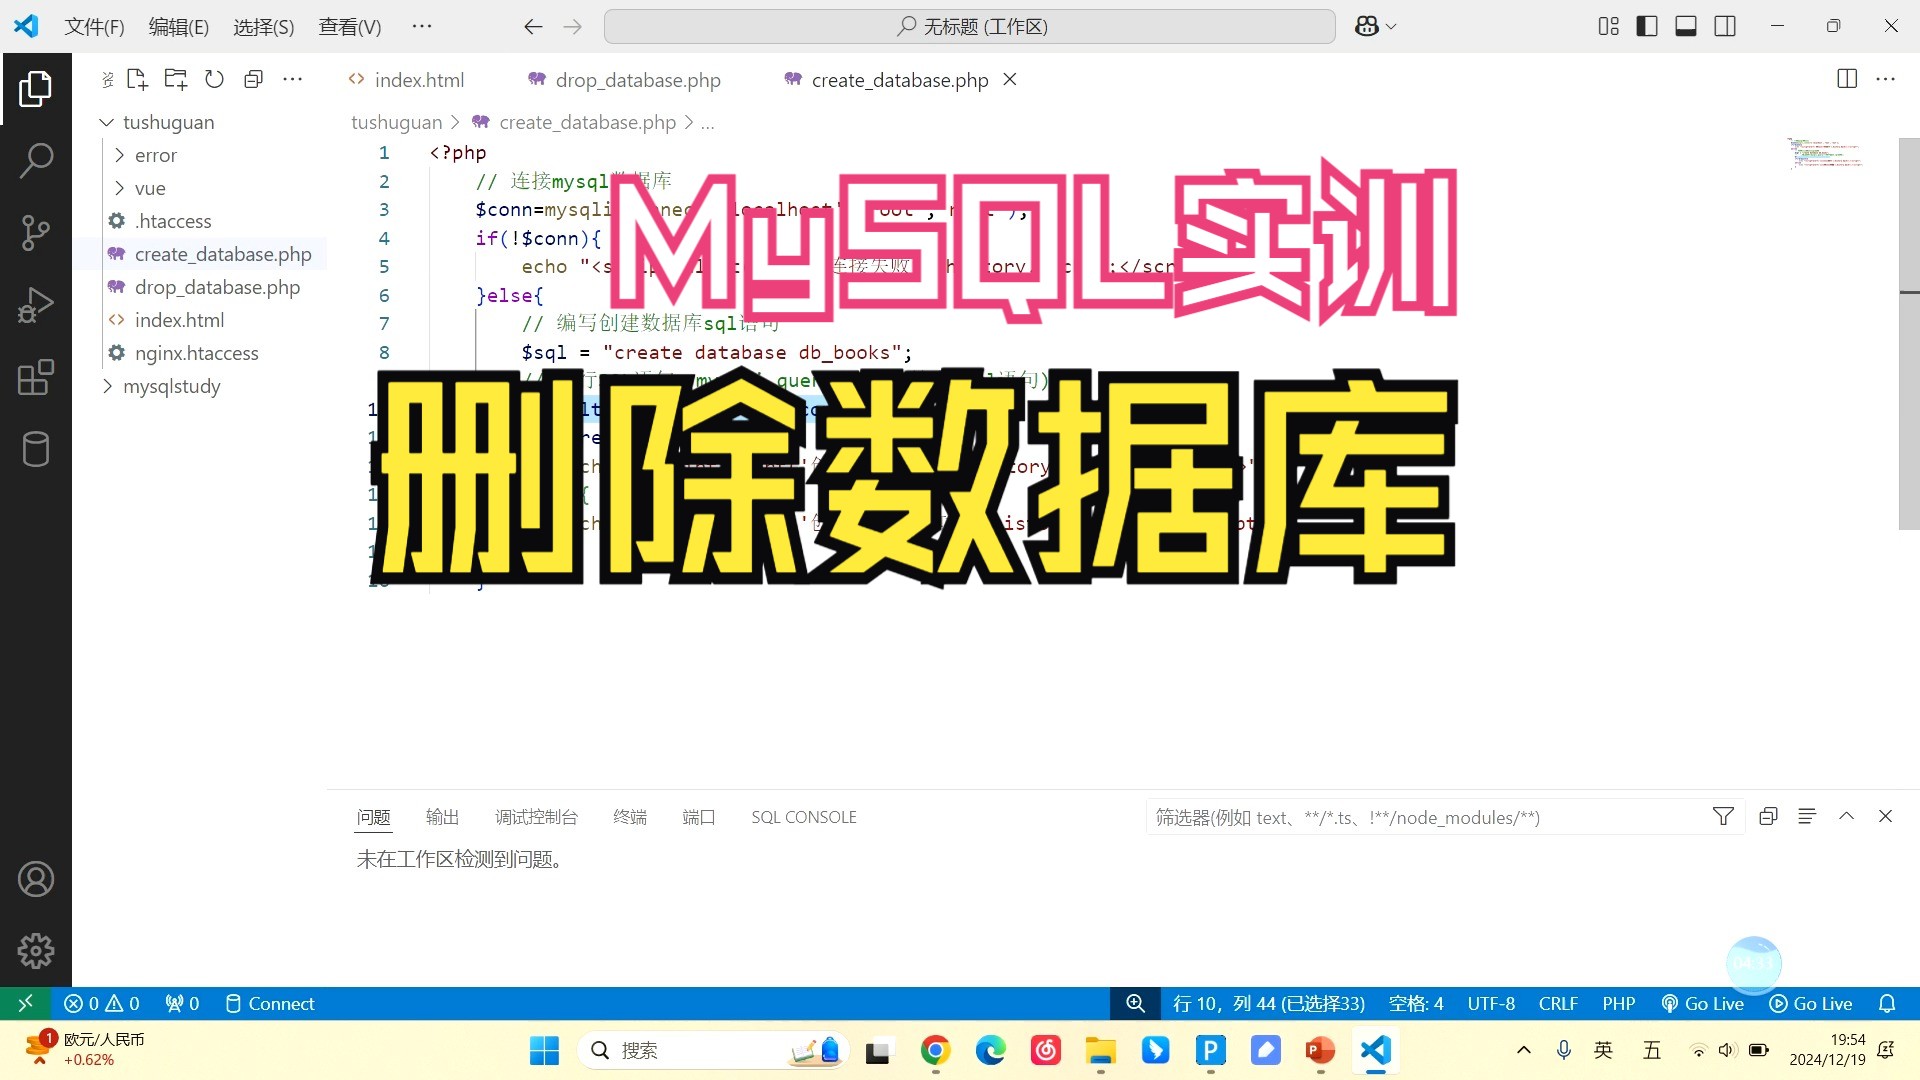Select the database icon in activity bar
The height and width of the screenshot is (1080, 1920).
tap(36, 449)
